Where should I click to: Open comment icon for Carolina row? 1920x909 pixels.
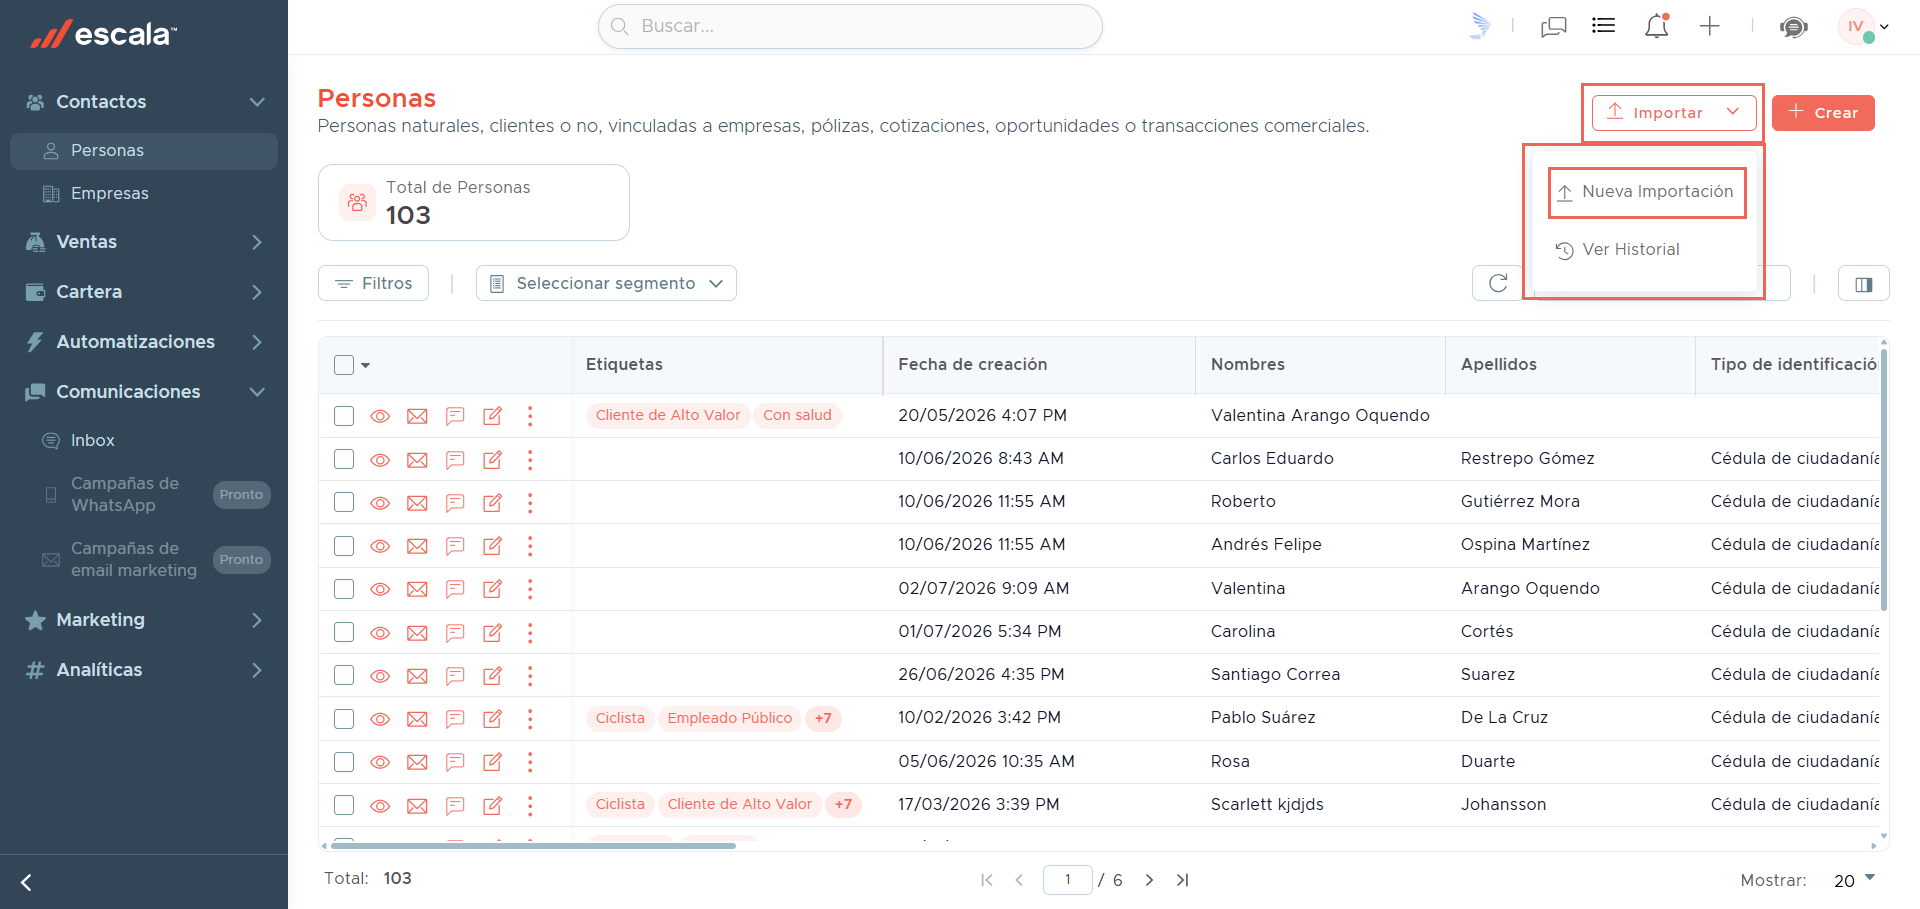(455, 633)
